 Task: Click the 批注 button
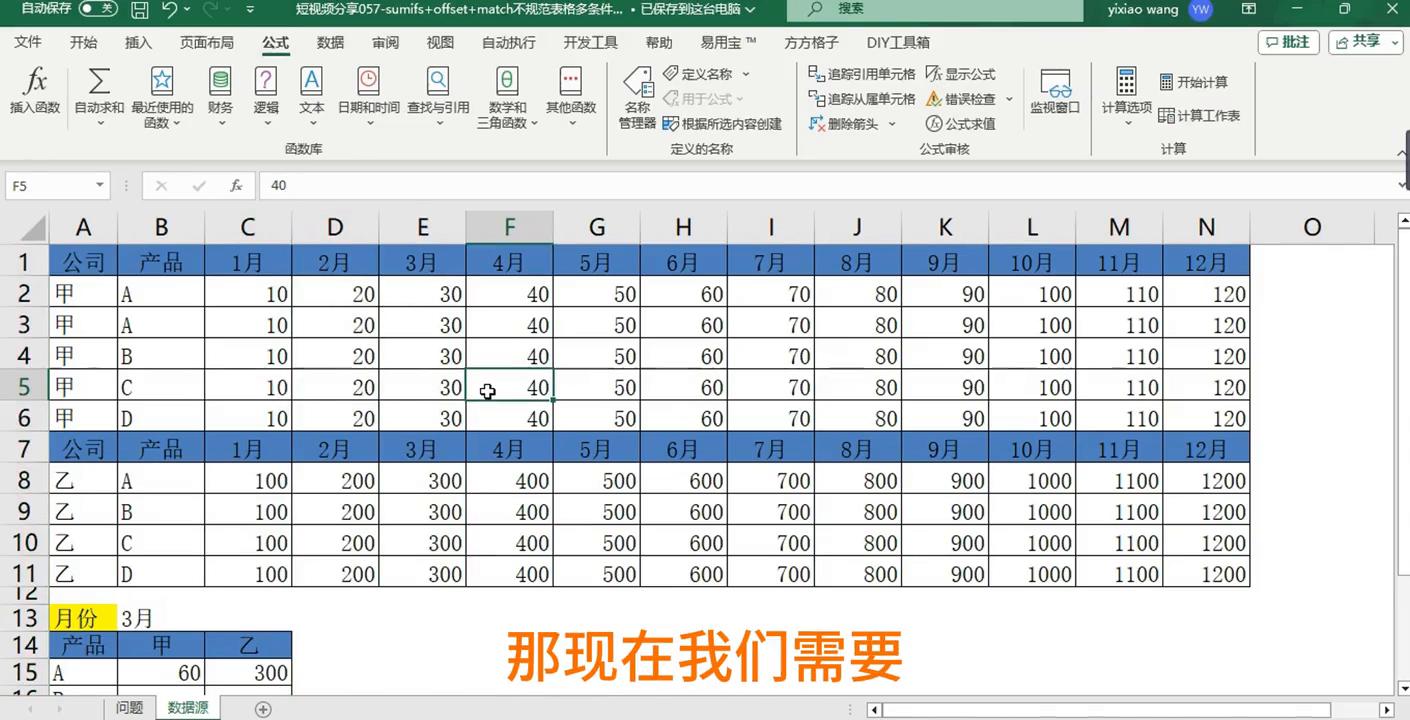[1289, 43]
